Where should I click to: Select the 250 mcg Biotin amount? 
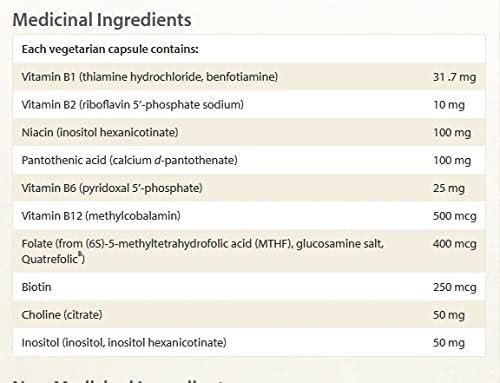(x=455, y=287)
